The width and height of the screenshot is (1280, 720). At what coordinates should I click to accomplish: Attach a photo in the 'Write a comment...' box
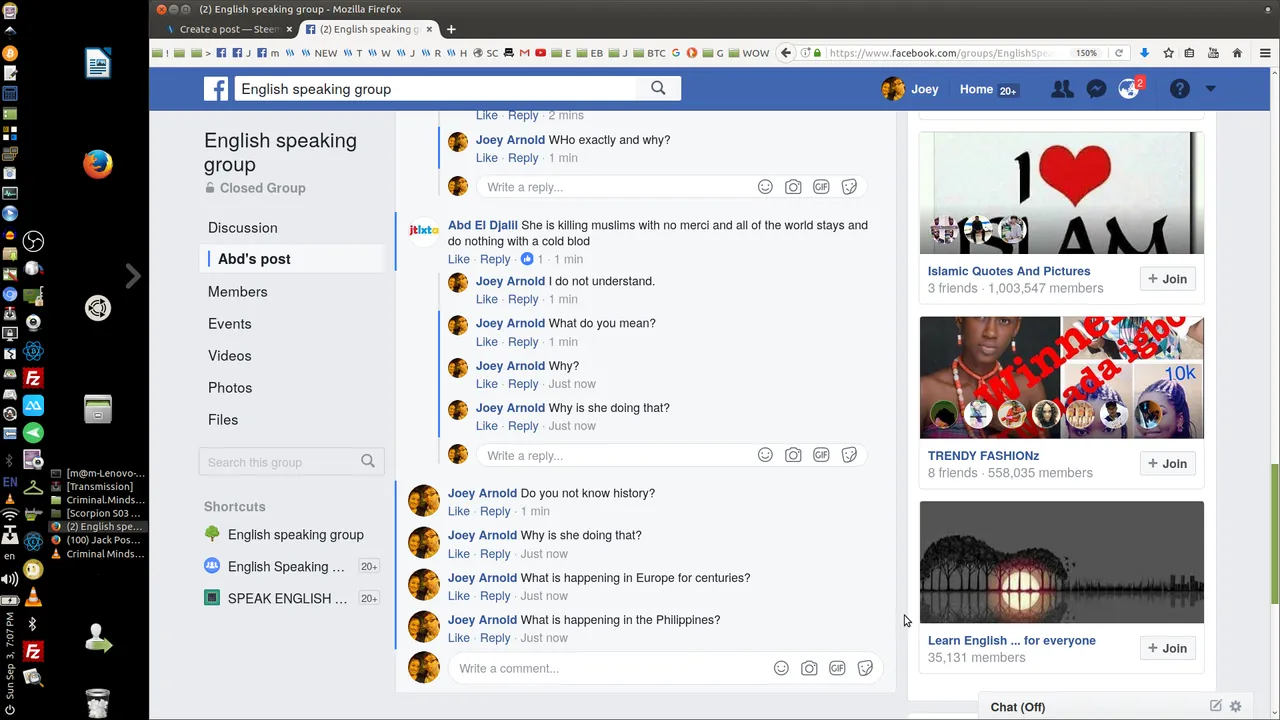[809, 668]
